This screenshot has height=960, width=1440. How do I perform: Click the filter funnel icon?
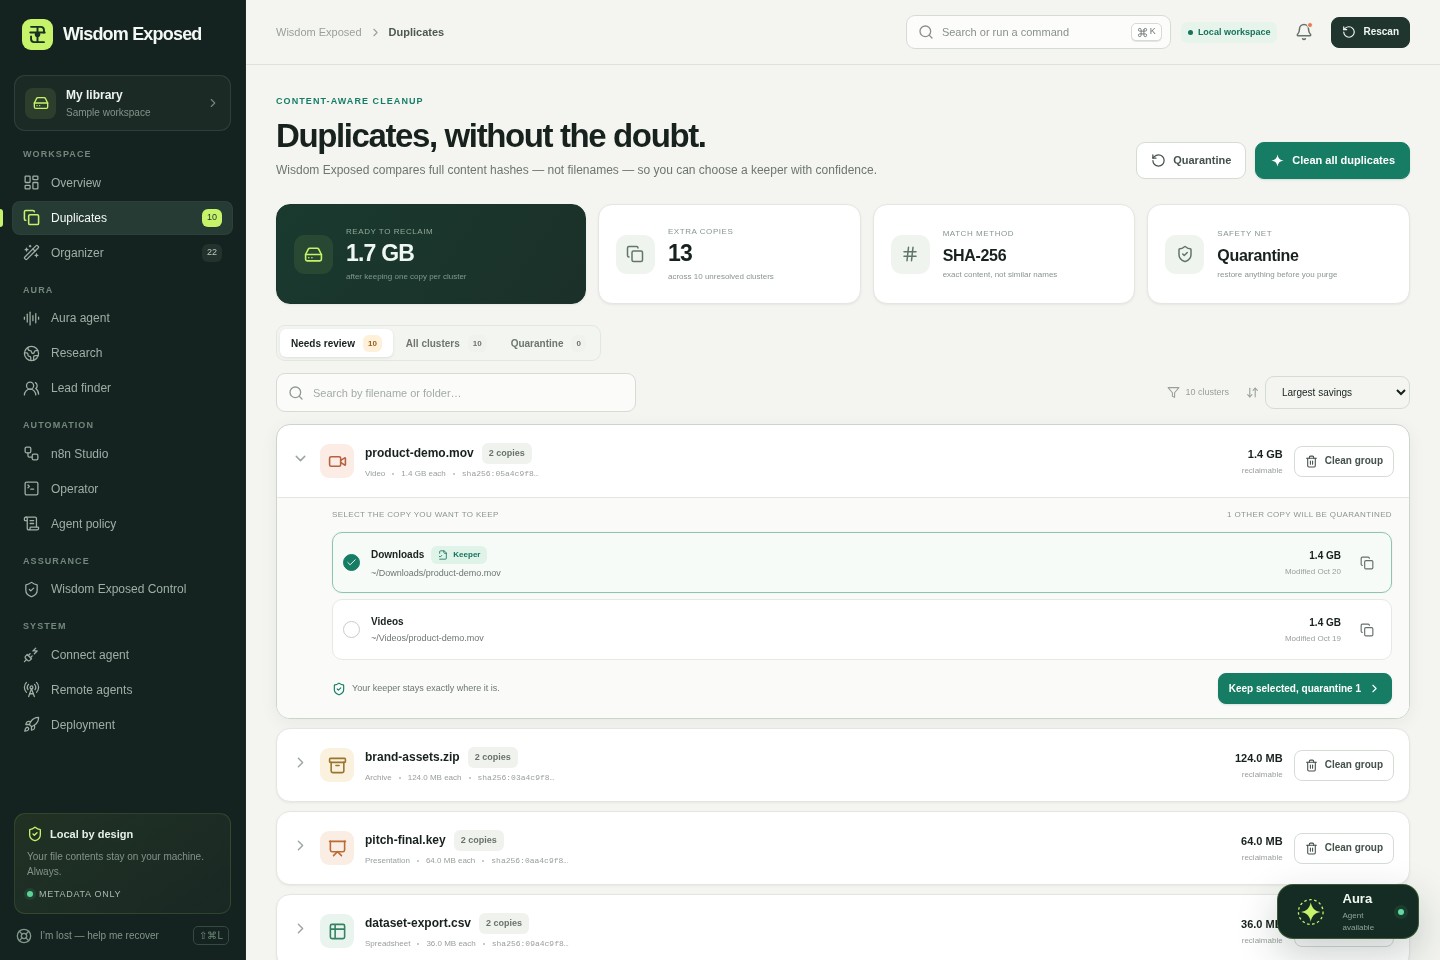point(1173,392)
